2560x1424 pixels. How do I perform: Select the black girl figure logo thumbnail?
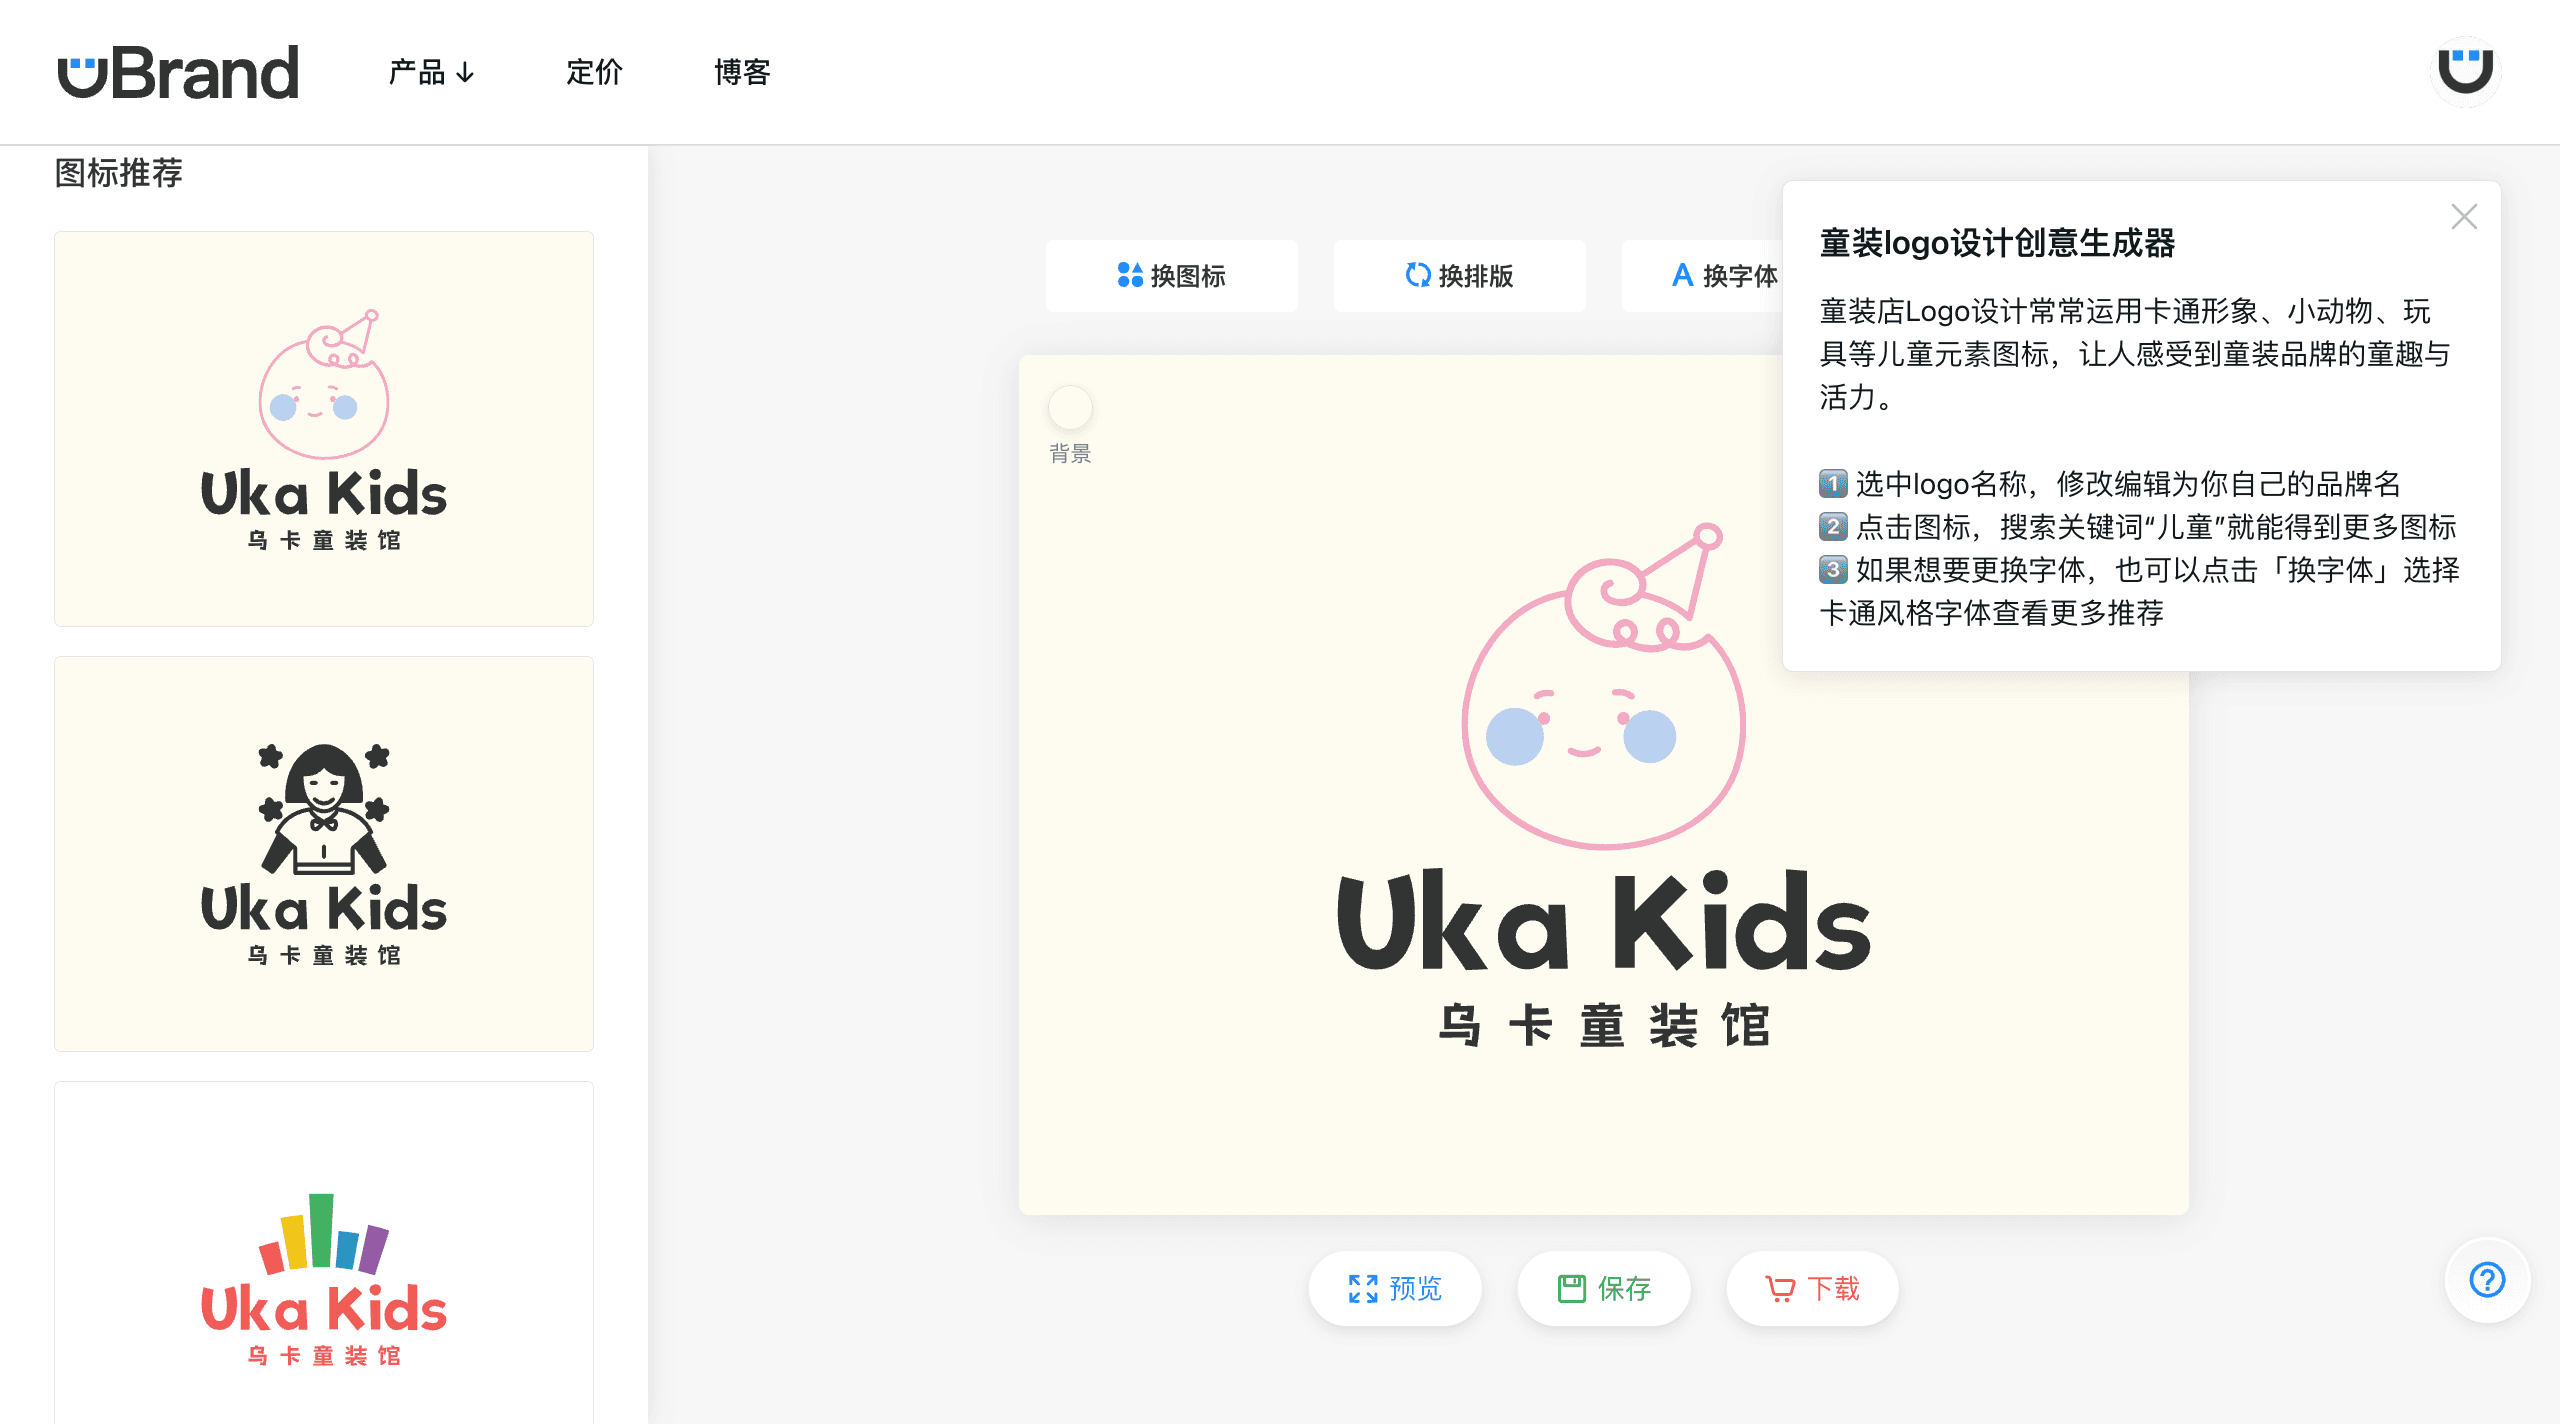coord(324,854)
